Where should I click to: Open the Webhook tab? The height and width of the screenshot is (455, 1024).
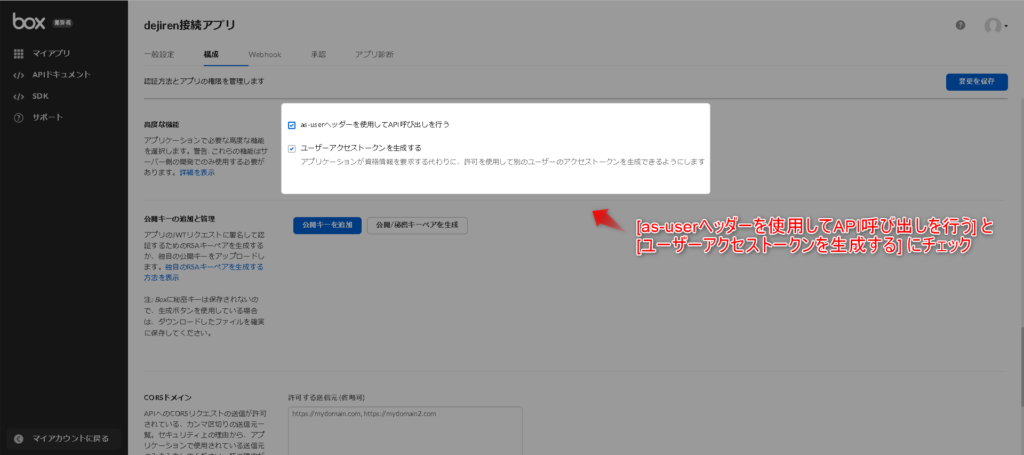[x=264, y=55]
